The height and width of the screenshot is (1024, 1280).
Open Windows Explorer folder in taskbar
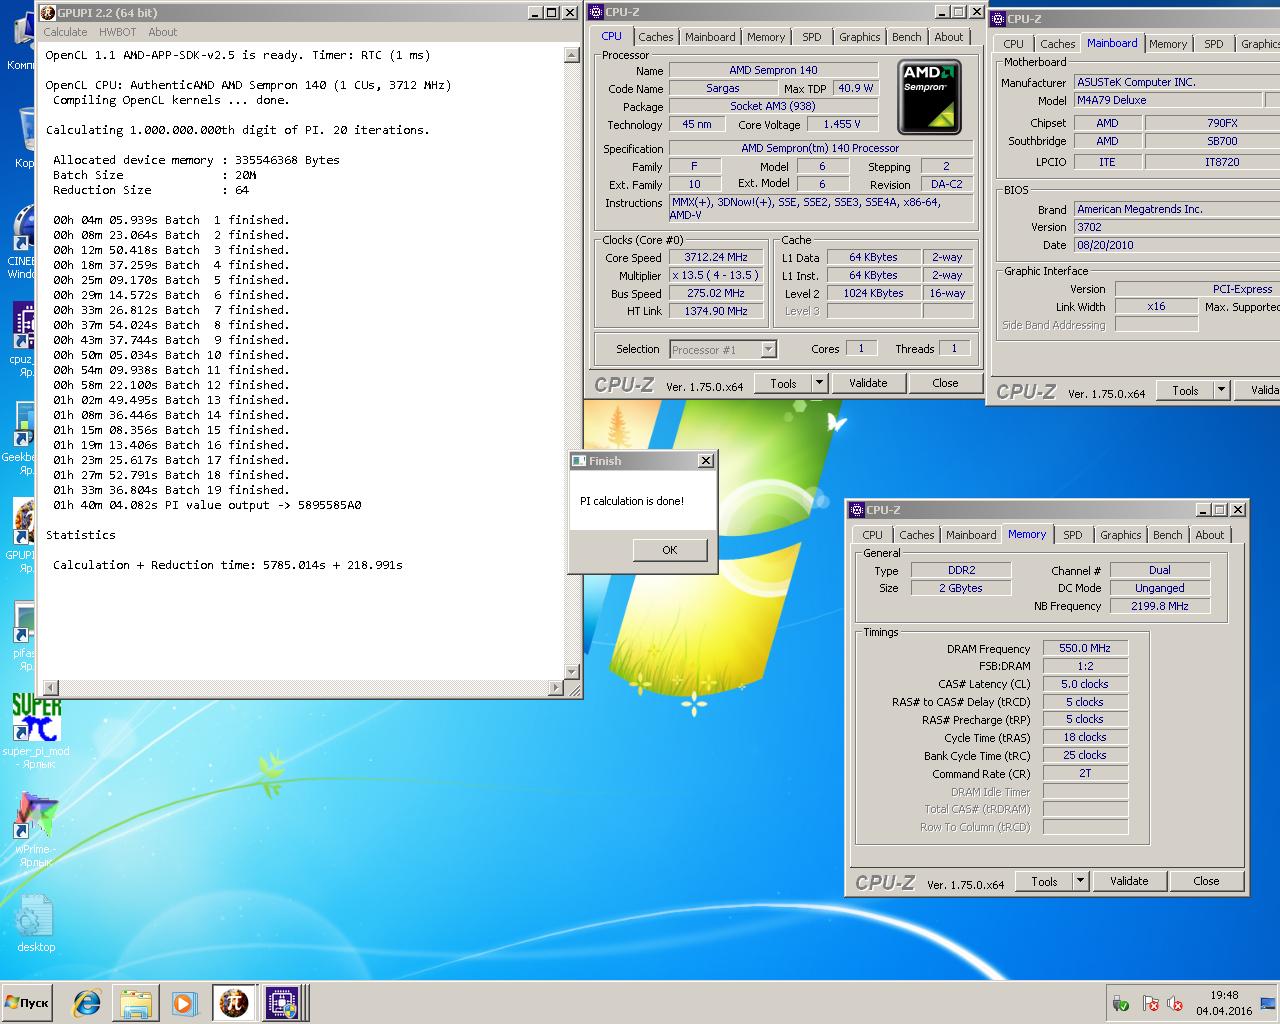point(136,1003)
